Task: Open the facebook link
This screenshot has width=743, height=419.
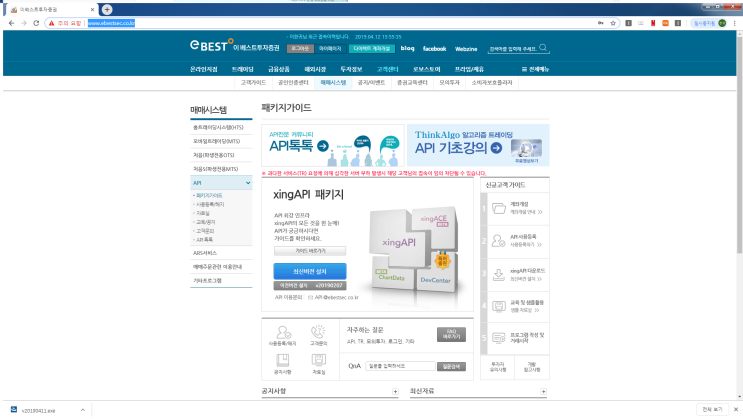Action: [435, 49]
